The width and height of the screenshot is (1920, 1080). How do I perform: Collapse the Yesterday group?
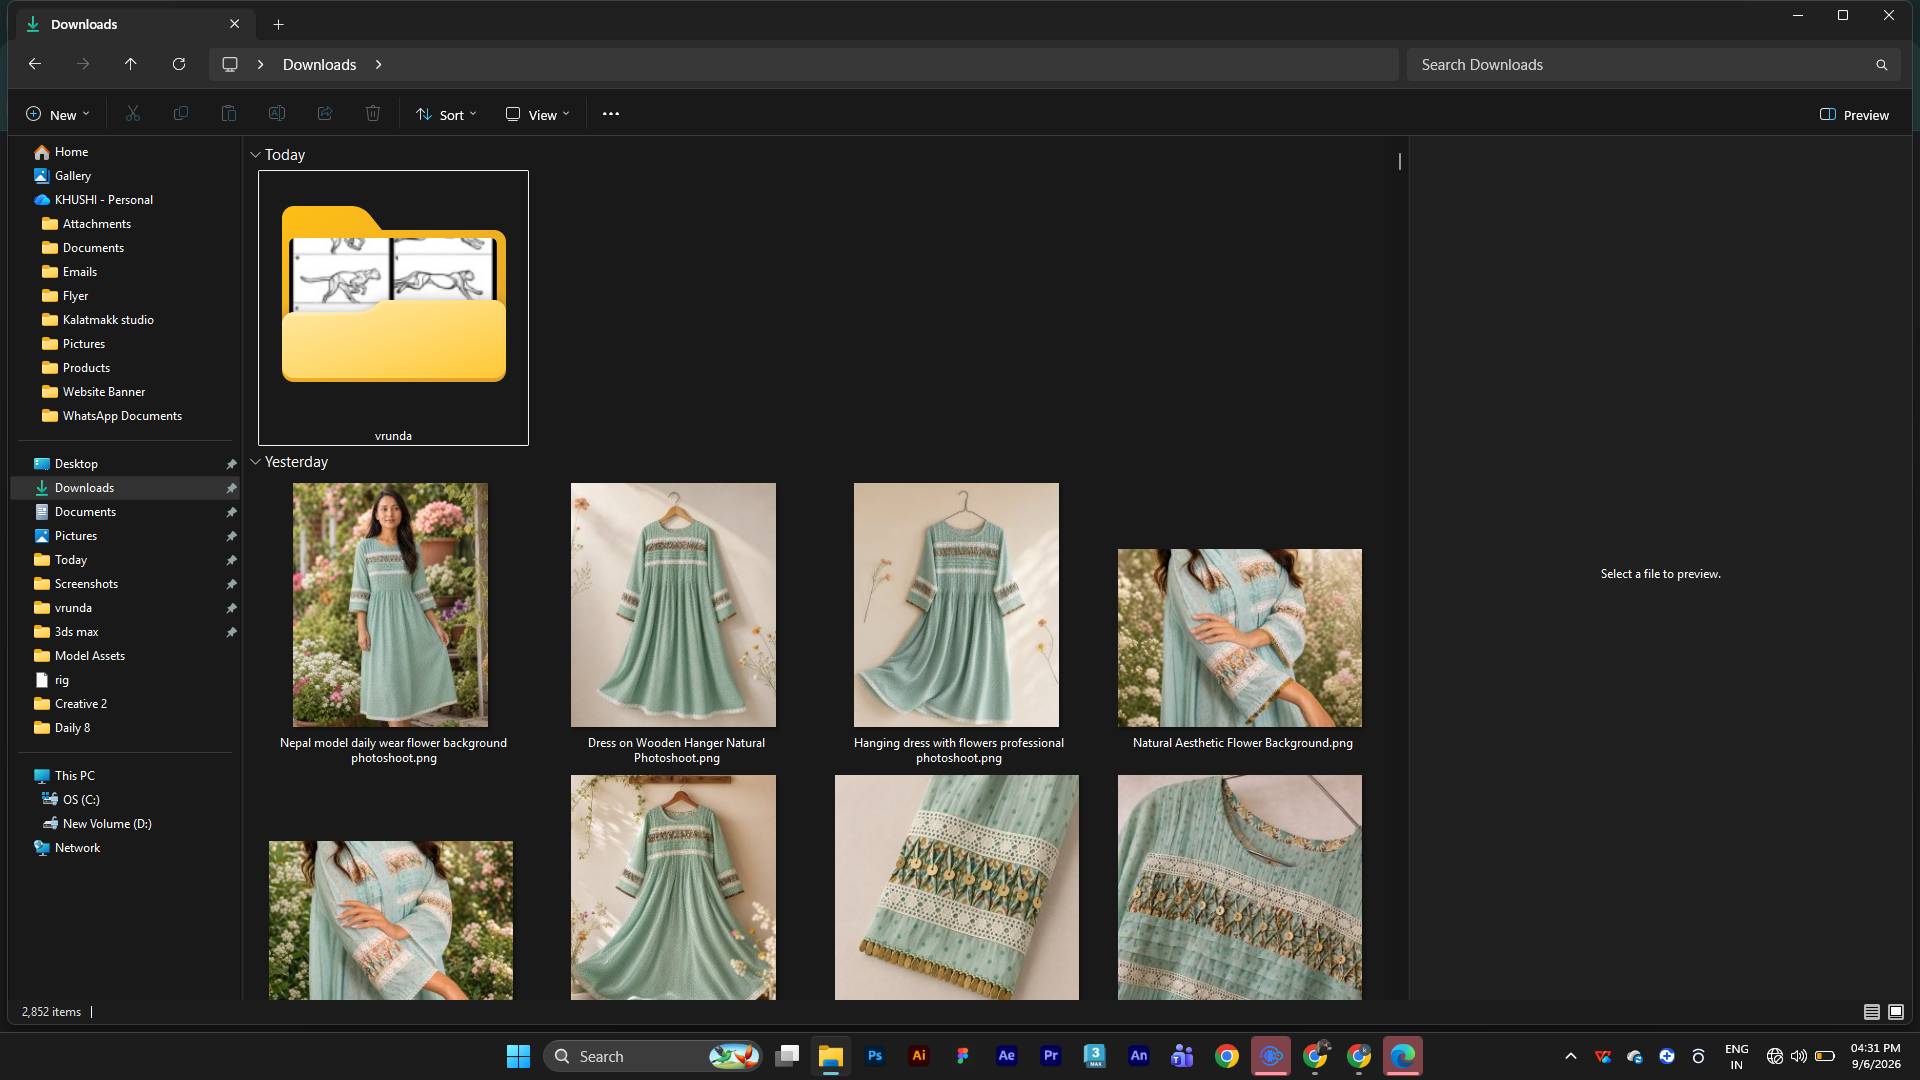click(x=255, y=462)
